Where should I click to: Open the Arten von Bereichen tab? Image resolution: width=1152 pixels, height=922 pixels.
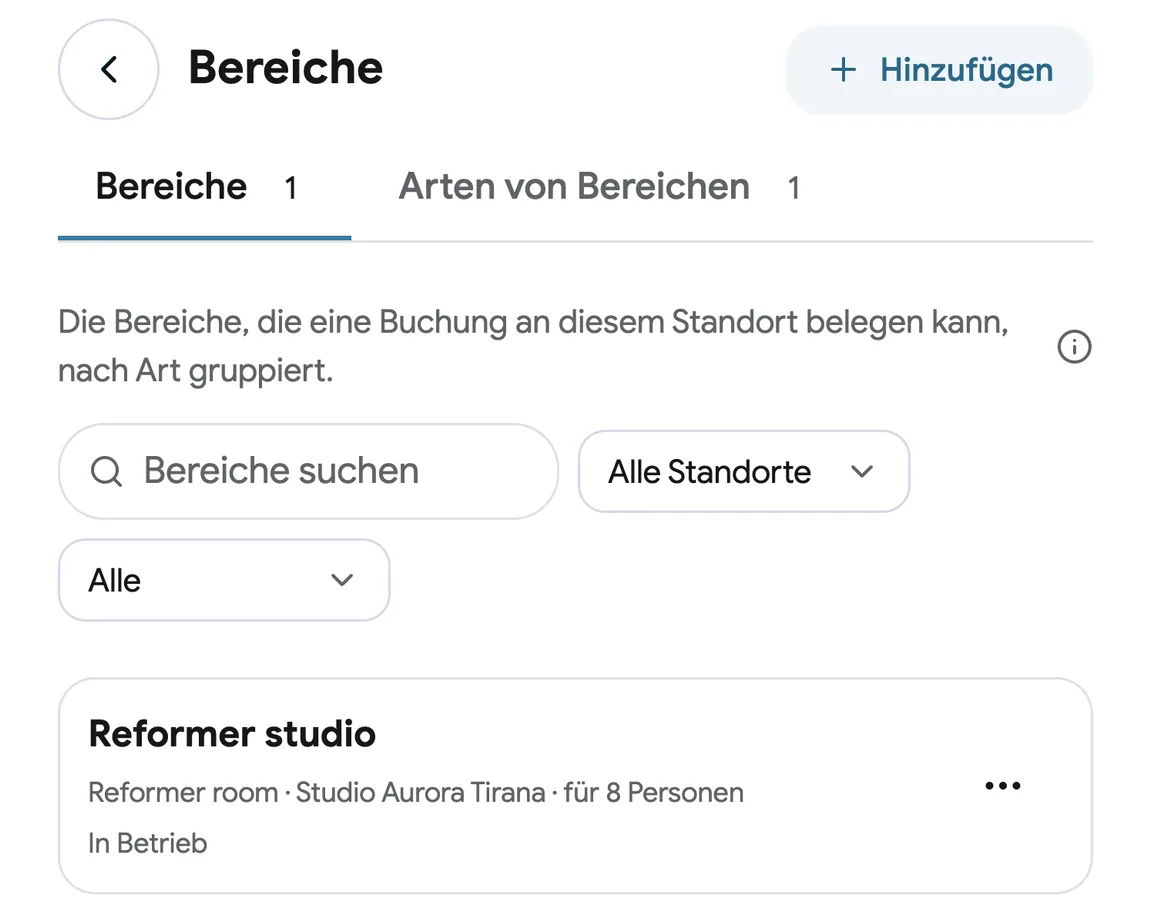pyautogui.click(x=599, y=187)
